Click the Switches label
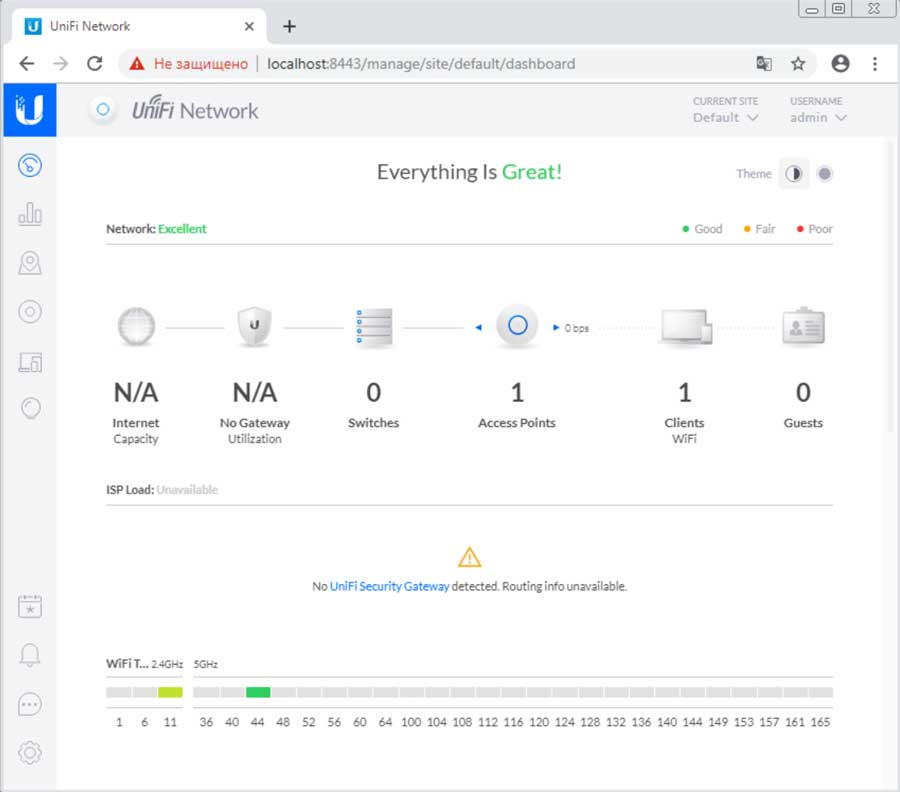 coord(374,423)
